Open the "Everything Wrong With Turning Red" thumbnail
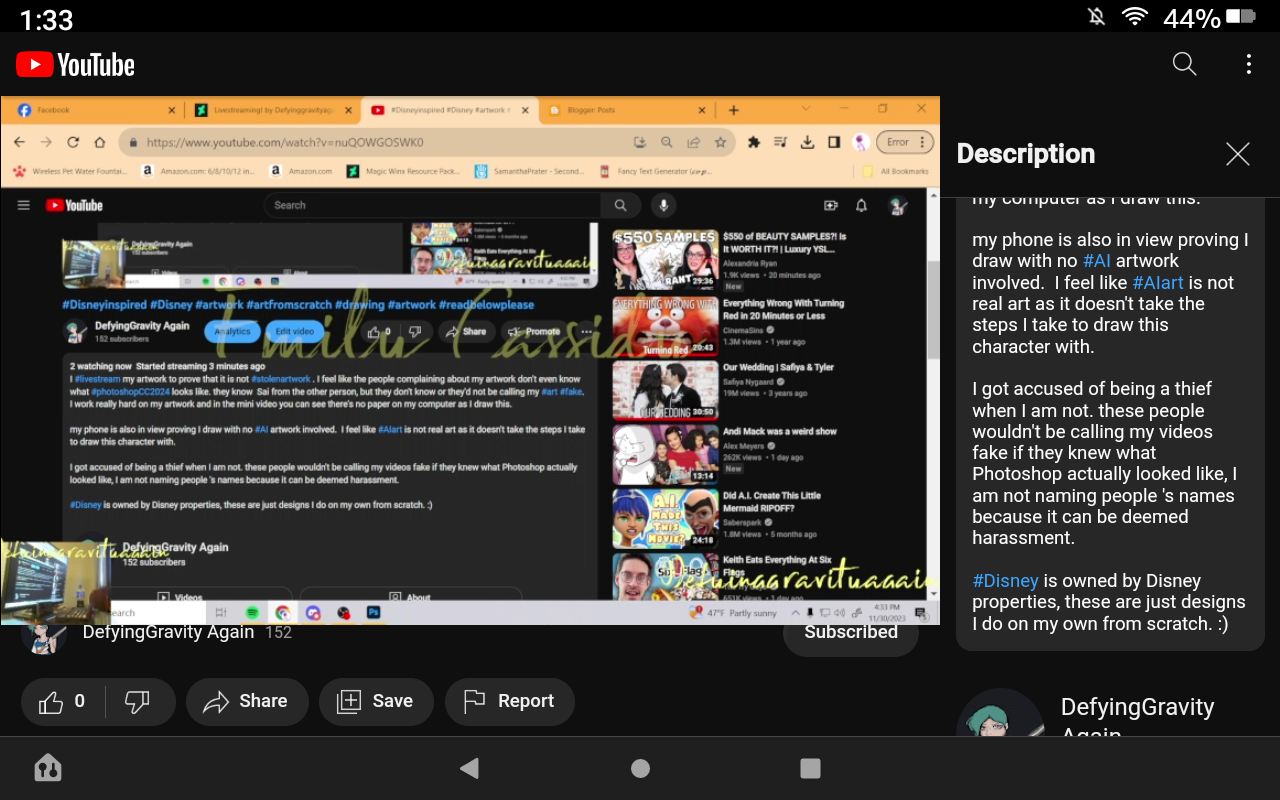 665,326
